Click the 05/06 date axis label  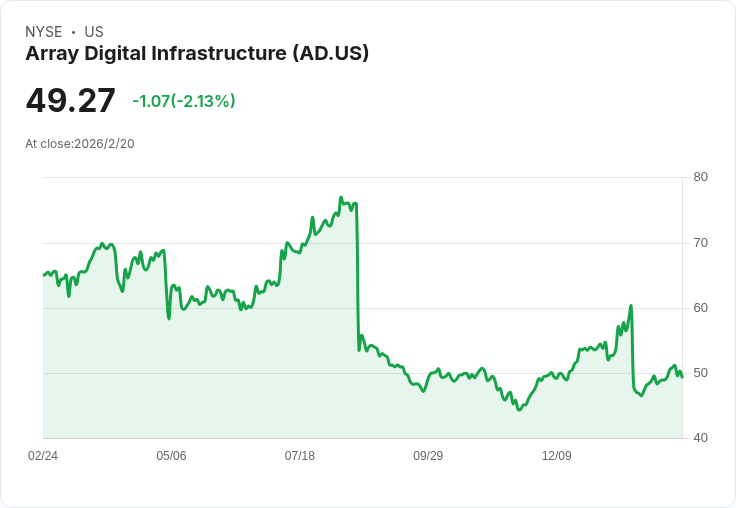pyautogui.click(x=171, y=456)
